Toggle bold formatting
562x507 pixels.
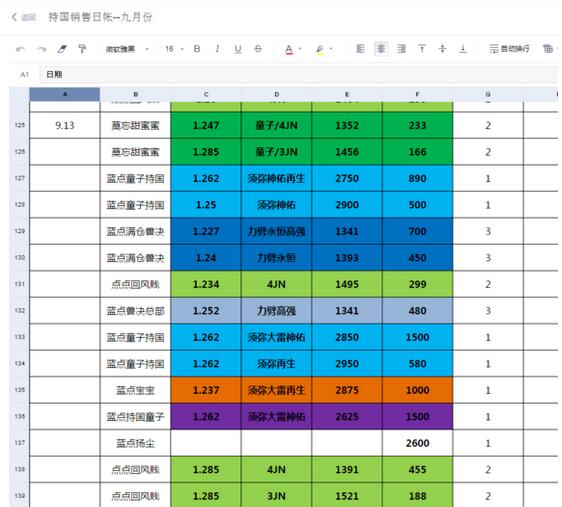[197, 49]
